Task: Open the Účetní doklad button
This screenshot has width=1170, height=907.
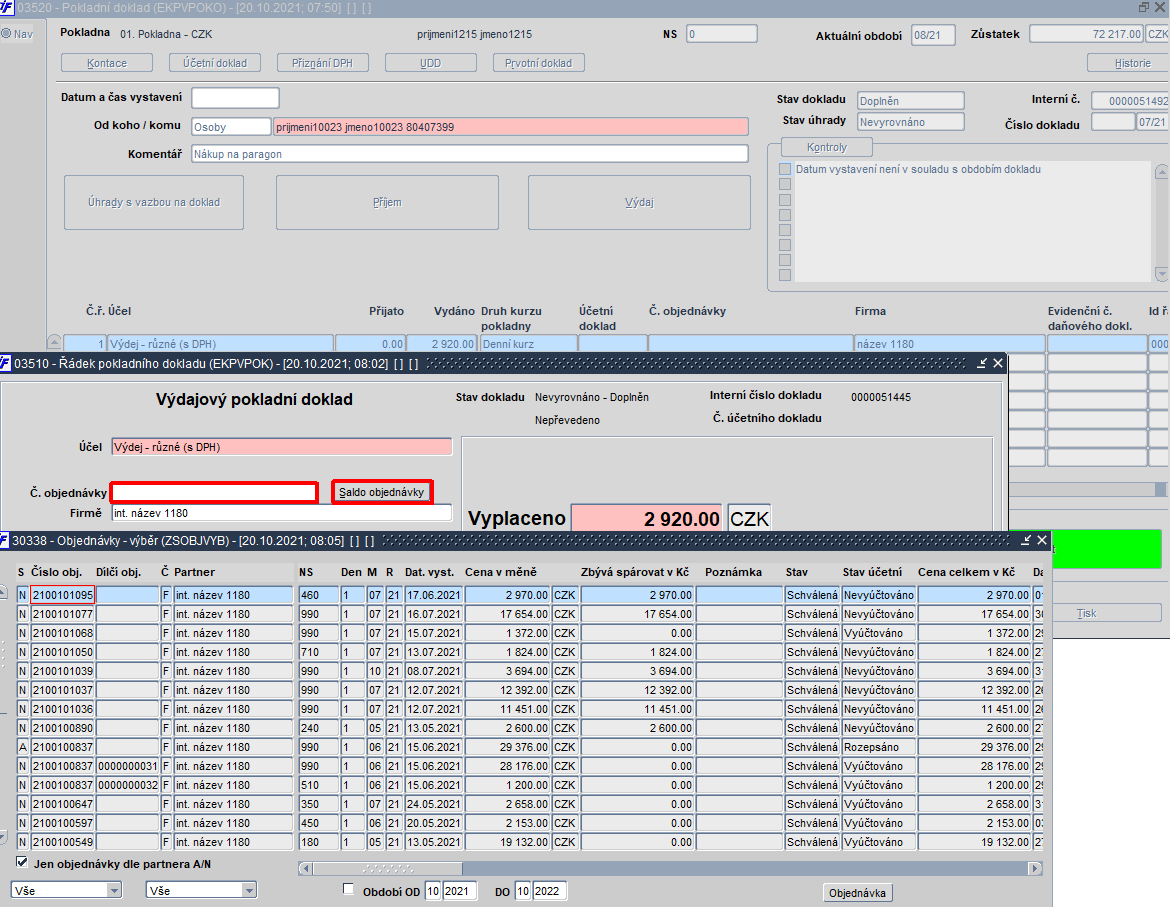Action: pos(215,63)
